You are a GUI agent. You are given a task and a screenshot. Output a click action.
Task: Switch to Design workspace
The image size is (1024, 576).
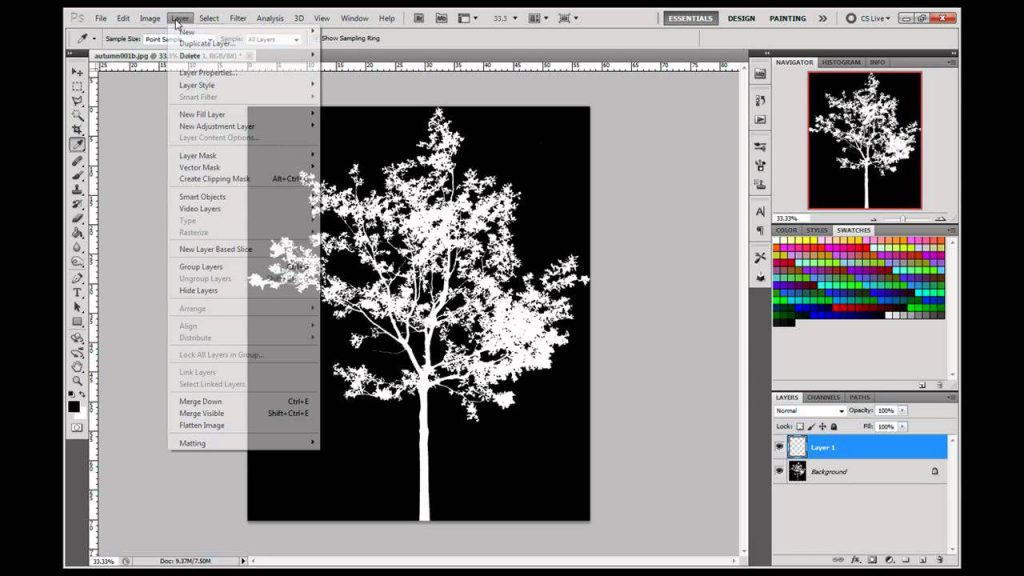point(741,18)
